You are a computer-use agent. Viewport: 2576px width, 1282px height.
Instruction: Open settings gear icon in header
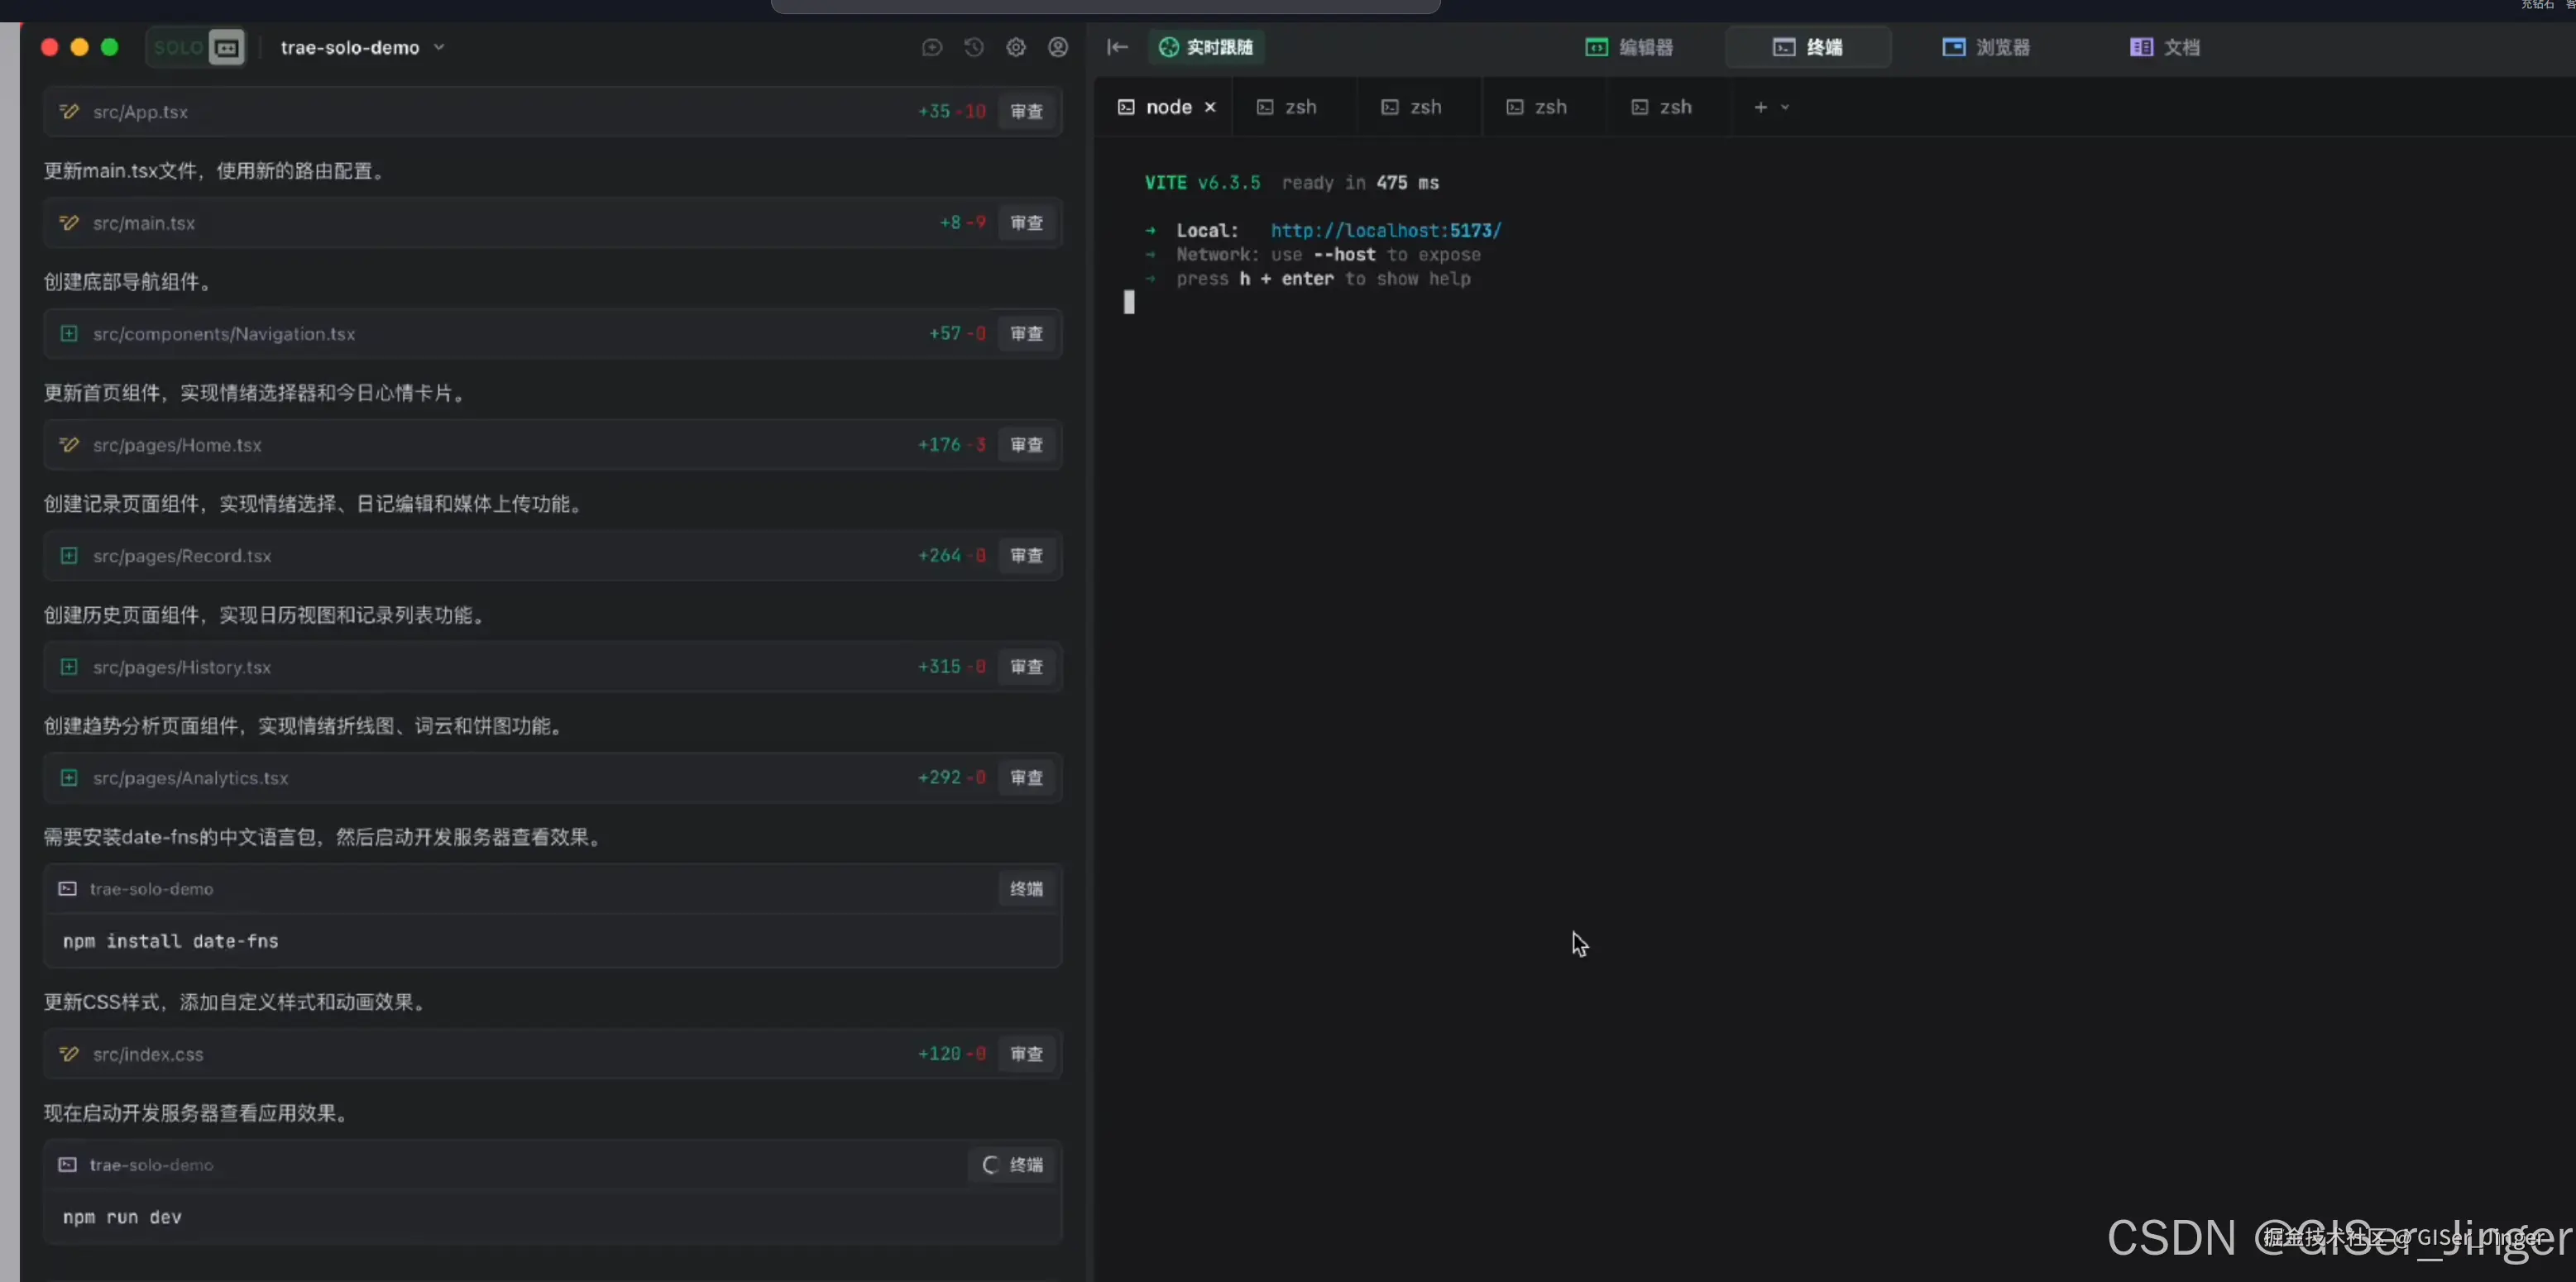pyautogui.click(x=1015, y=47)
